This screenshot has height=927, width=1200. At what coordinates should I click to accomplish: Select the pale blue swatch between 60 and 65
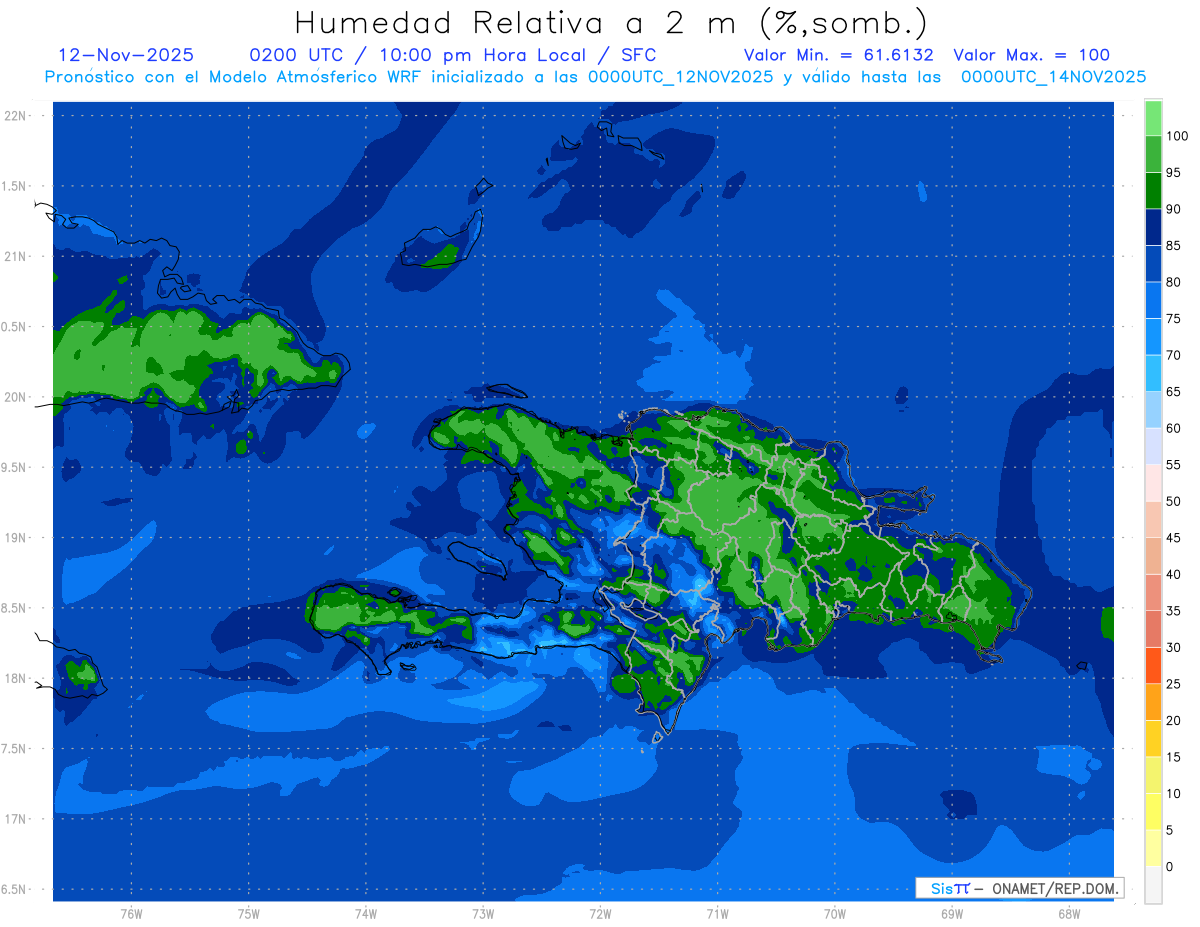coord(1153,410)
